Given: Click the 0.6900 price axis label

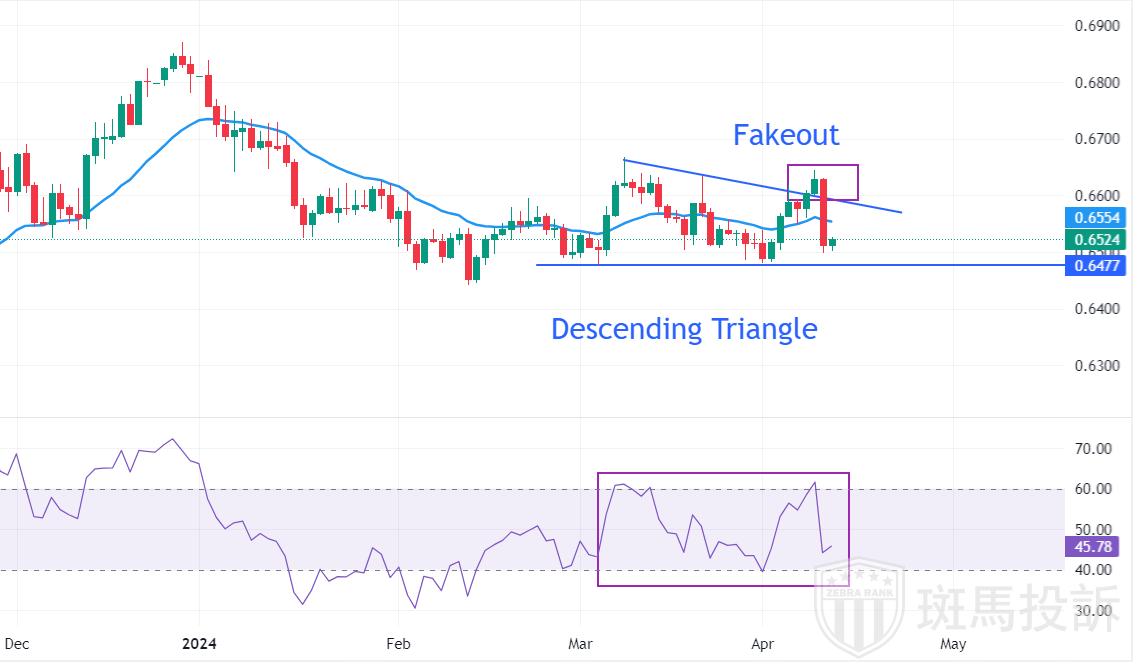Looking at the screenshot, I should (x=1097, y=25).
